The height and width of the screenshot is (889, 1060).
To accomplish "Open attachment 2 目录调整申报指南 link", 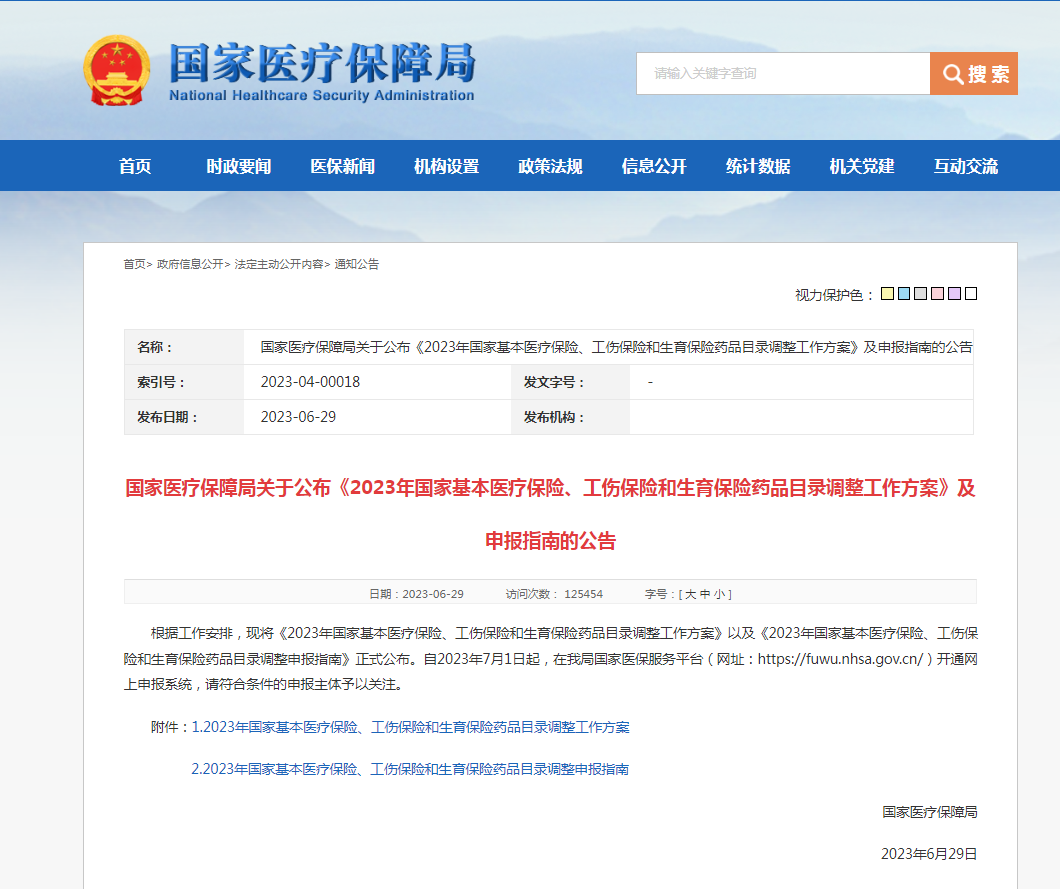I will click(x=410, y=769).
